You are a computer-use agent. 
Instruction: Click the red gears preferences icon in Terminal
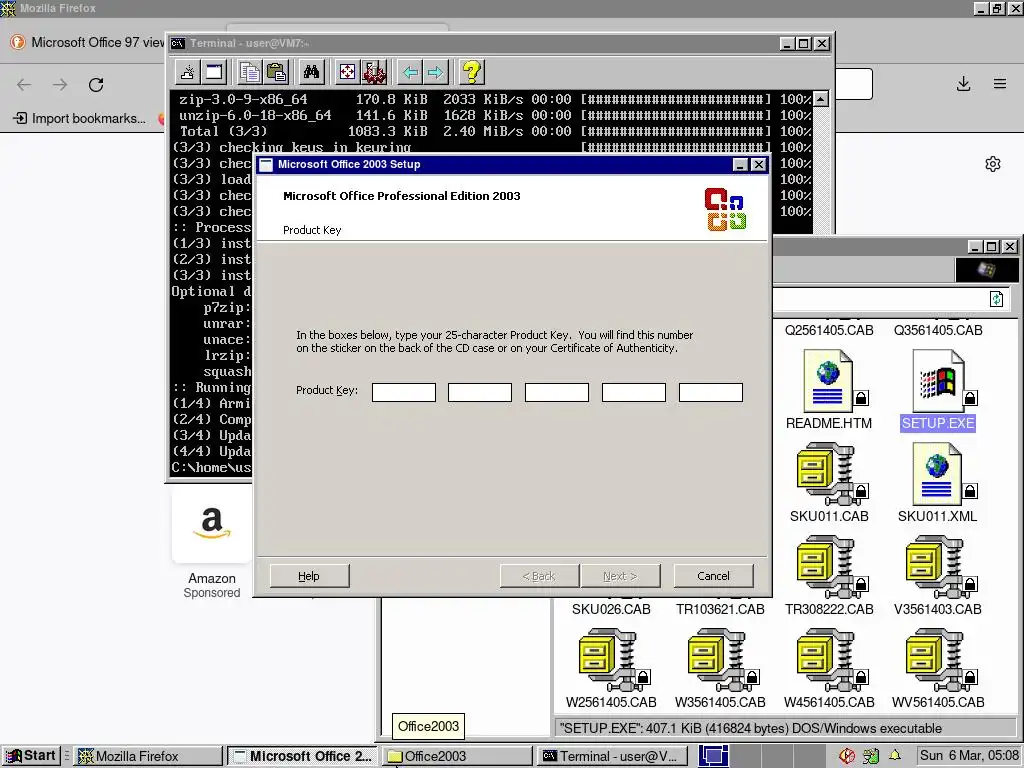pyautogui.click(x=374, y=72)
